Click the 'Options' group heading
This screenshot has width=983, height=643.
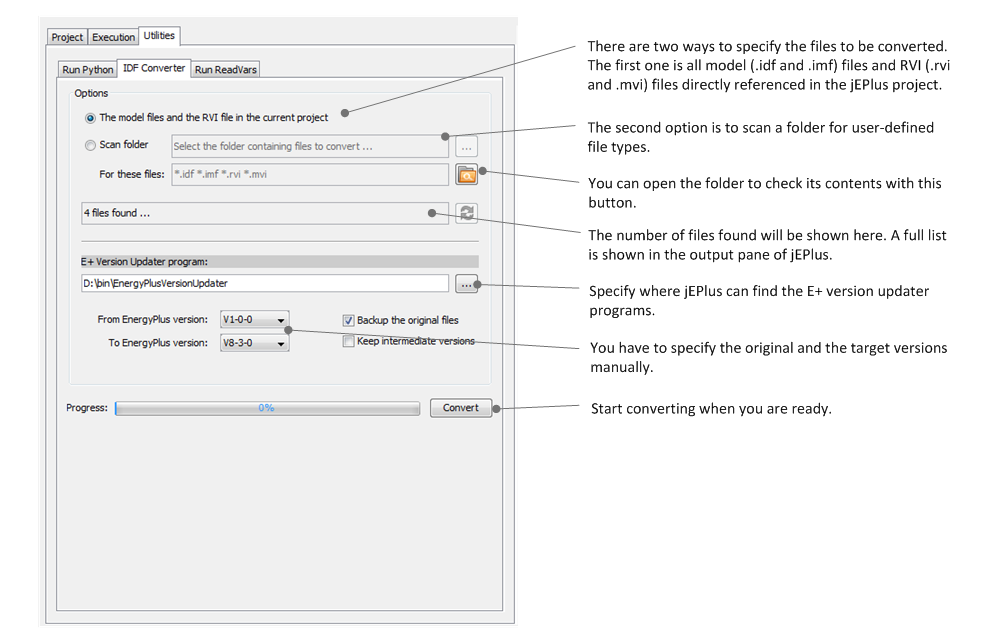coord(91,93)
